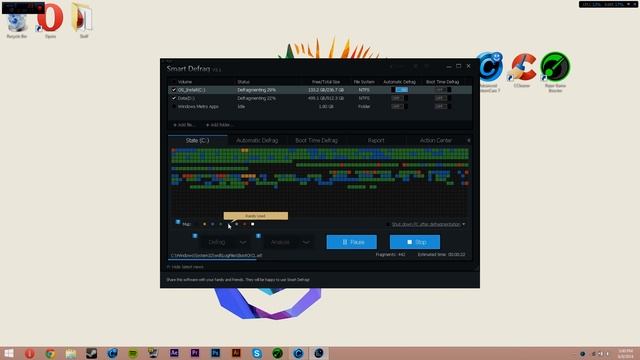
Task: Uncheck the OS_Install (C:) volume checkbox
Action: pyautogui.click(x=174, y=90)
